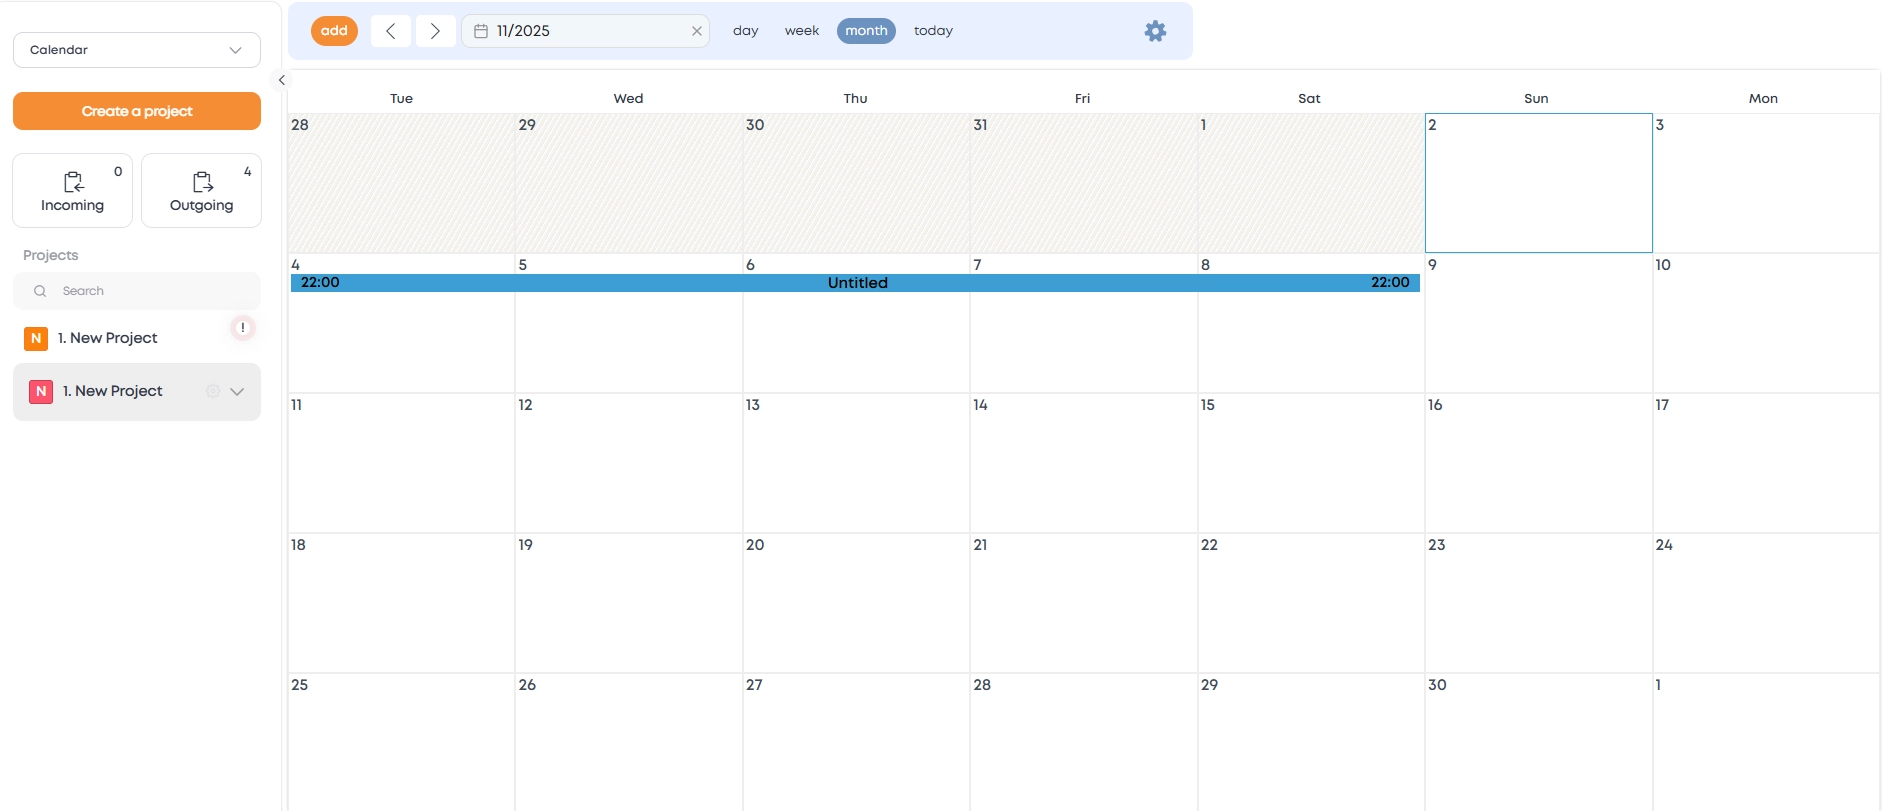The height and width of the screenshot is (811, 1892).
Task: Go to next month arrow
Action: pos(435,31)
